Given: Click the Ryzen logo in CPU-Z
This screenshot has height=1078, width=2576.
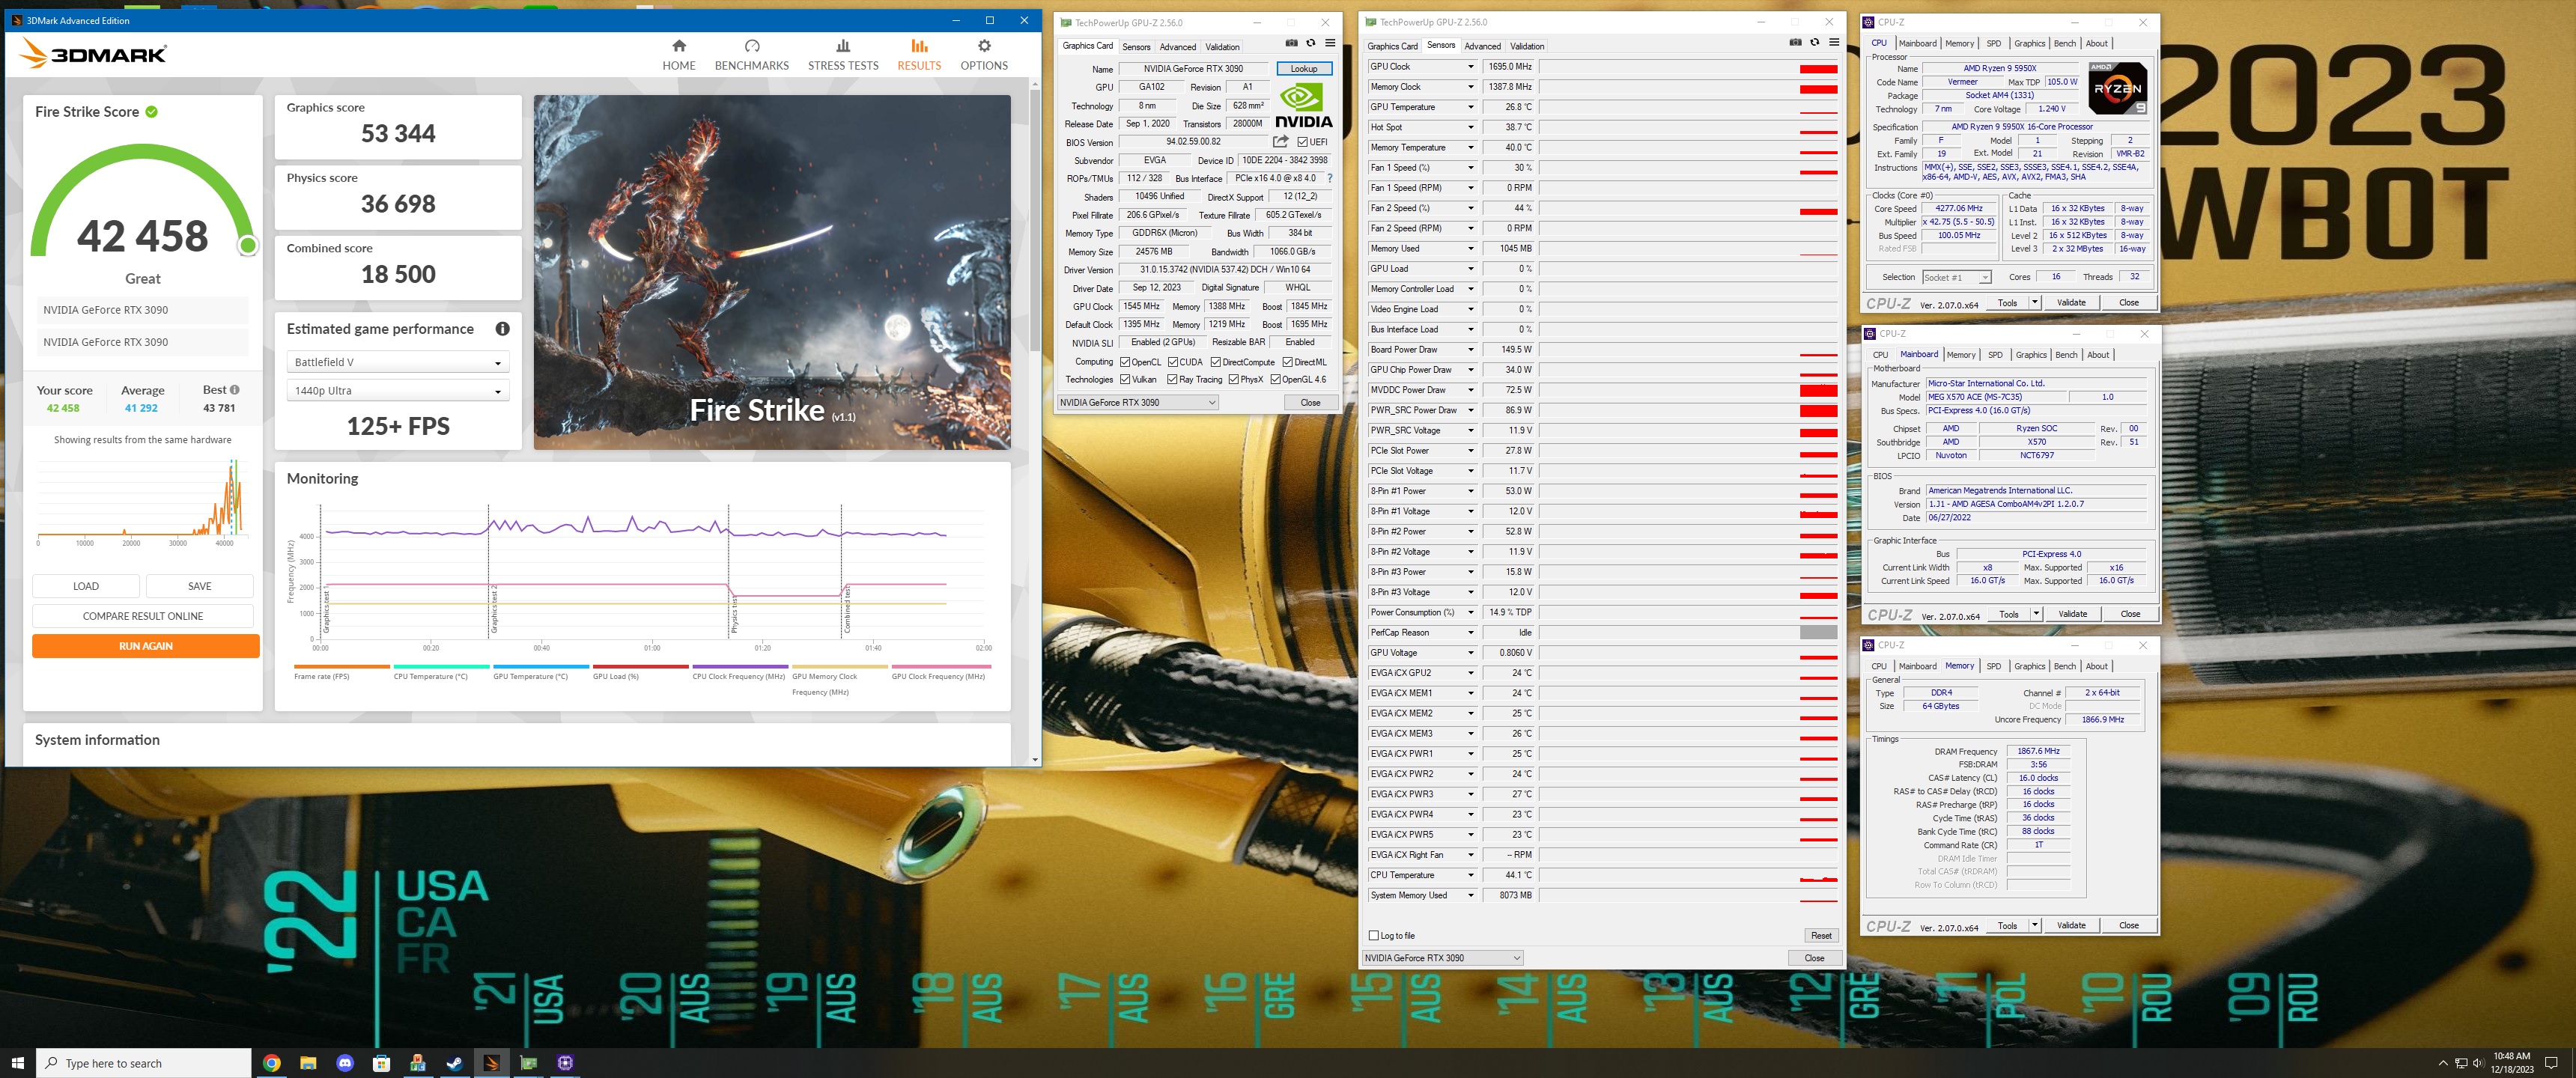Looking at the screenshot, I should coord(2118,88).
